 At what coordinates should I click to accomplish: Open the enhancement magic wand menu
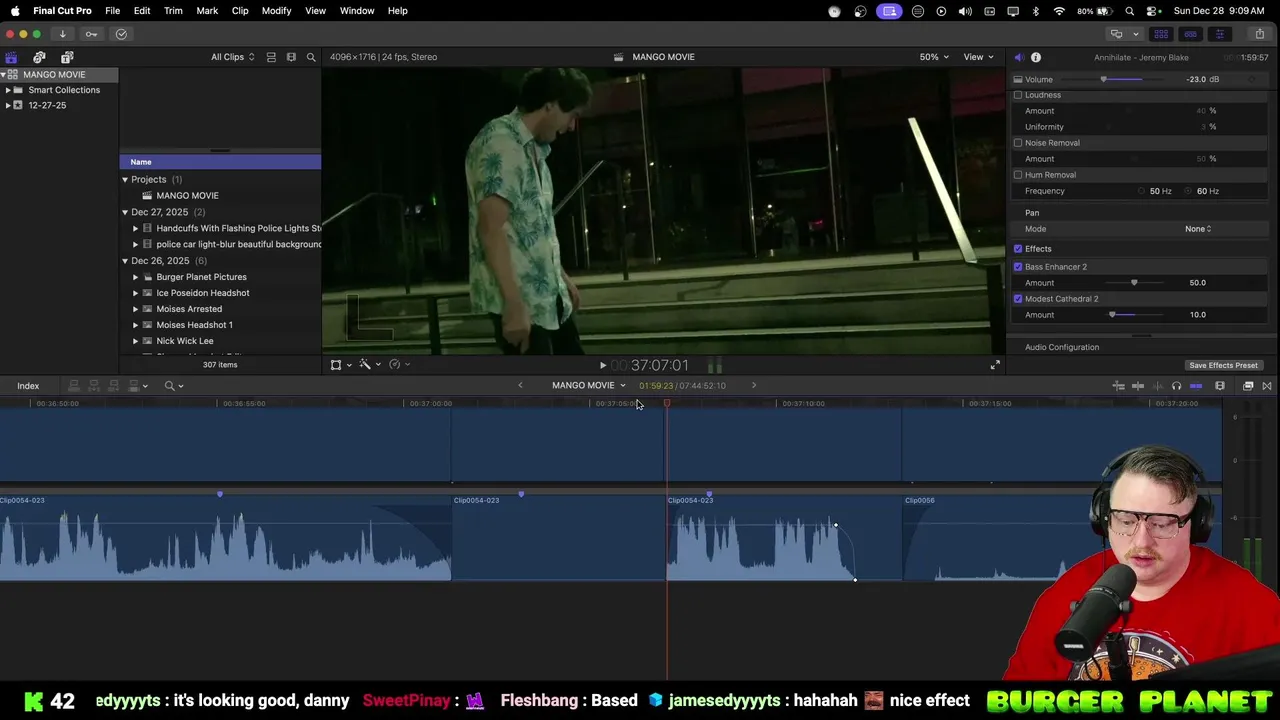(x=368, y=365)
